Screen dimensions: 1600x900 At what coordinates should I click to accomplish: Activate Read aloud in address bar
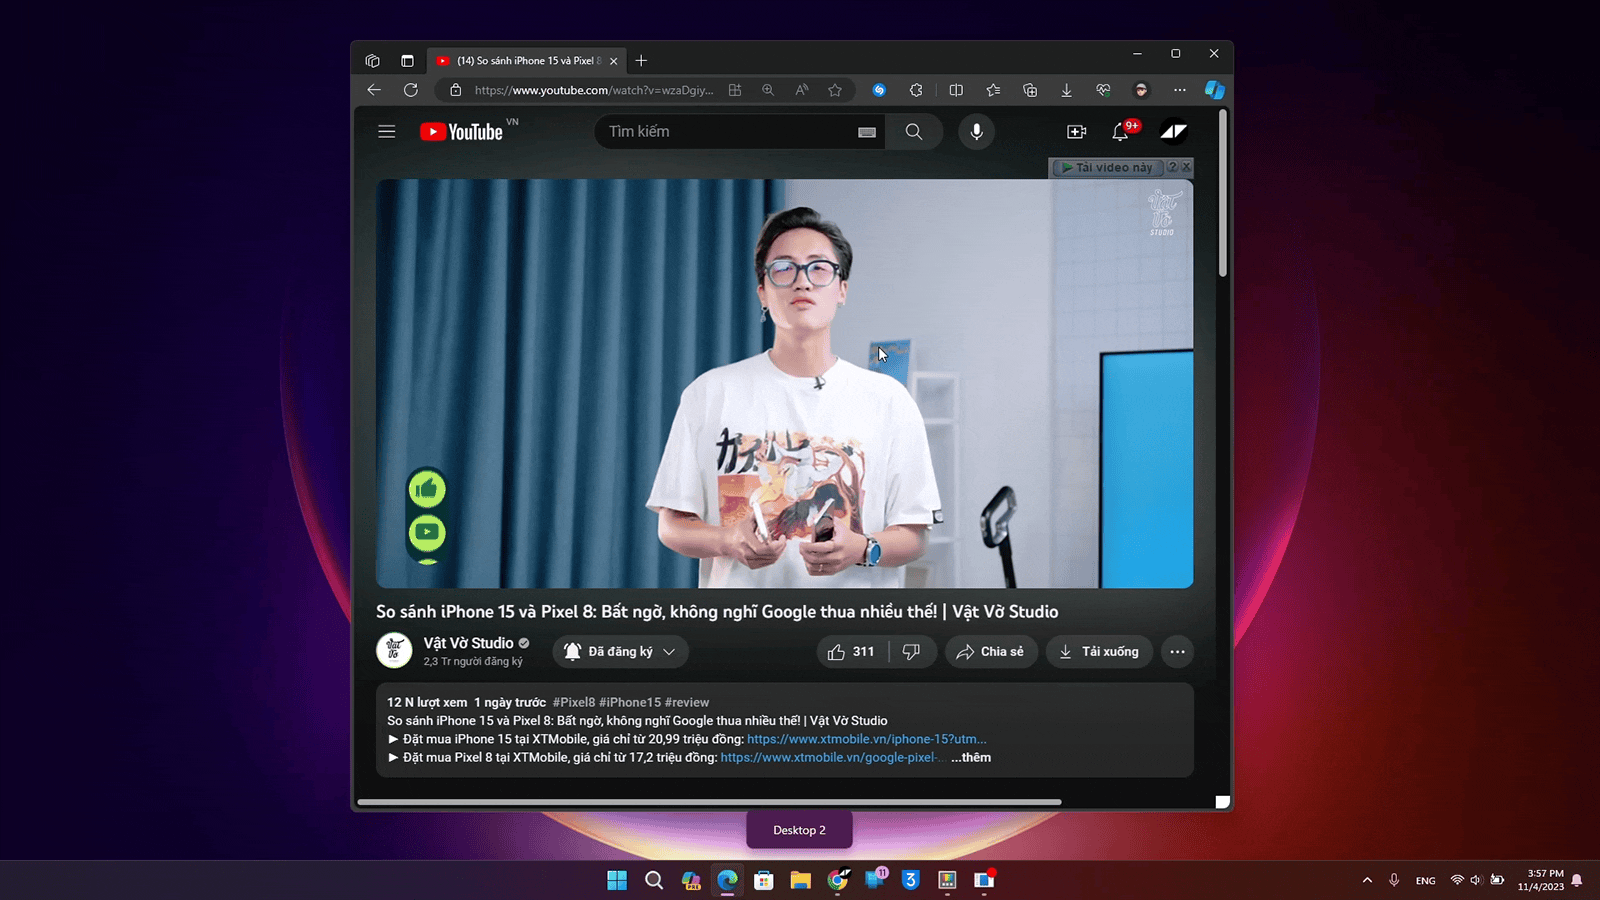click(x=801, y=90)
